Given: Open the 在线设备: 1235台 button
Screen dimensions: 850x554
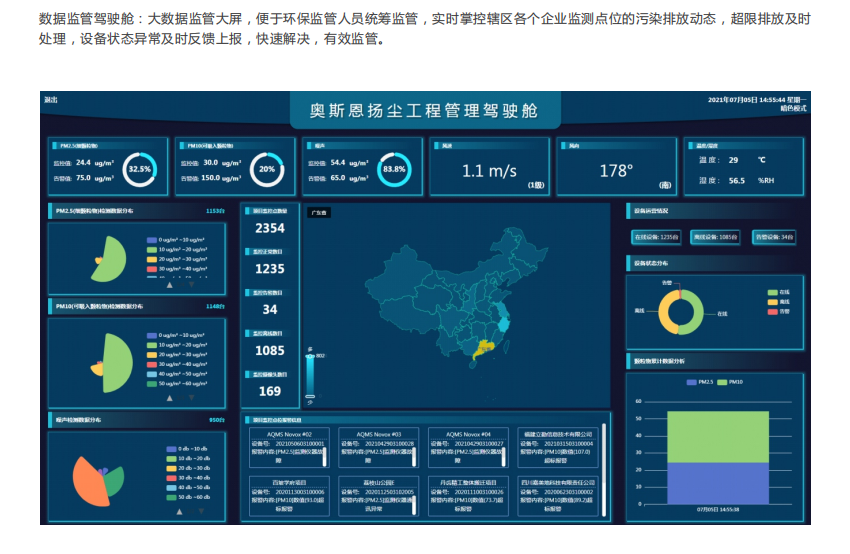Looking at the screenshot, I should coord(656,237).
